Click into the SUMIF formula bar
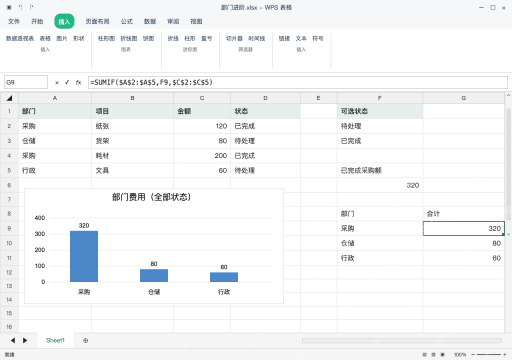The image size is (512, 360). 298,82
